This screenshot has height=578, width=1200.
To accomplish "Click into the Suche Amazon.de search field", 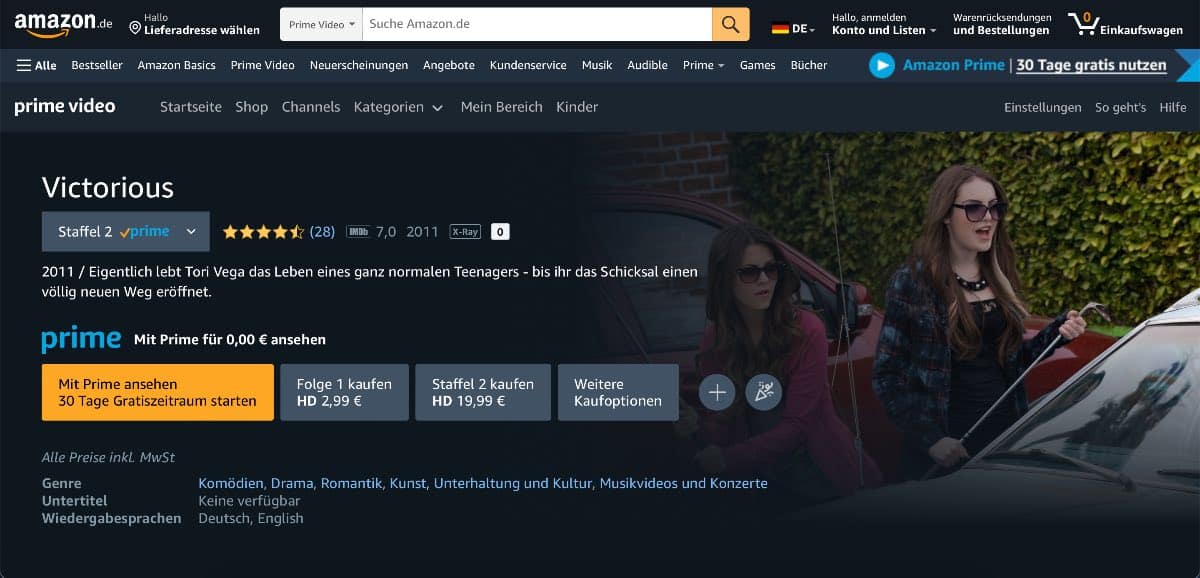I will pos(536,24).
